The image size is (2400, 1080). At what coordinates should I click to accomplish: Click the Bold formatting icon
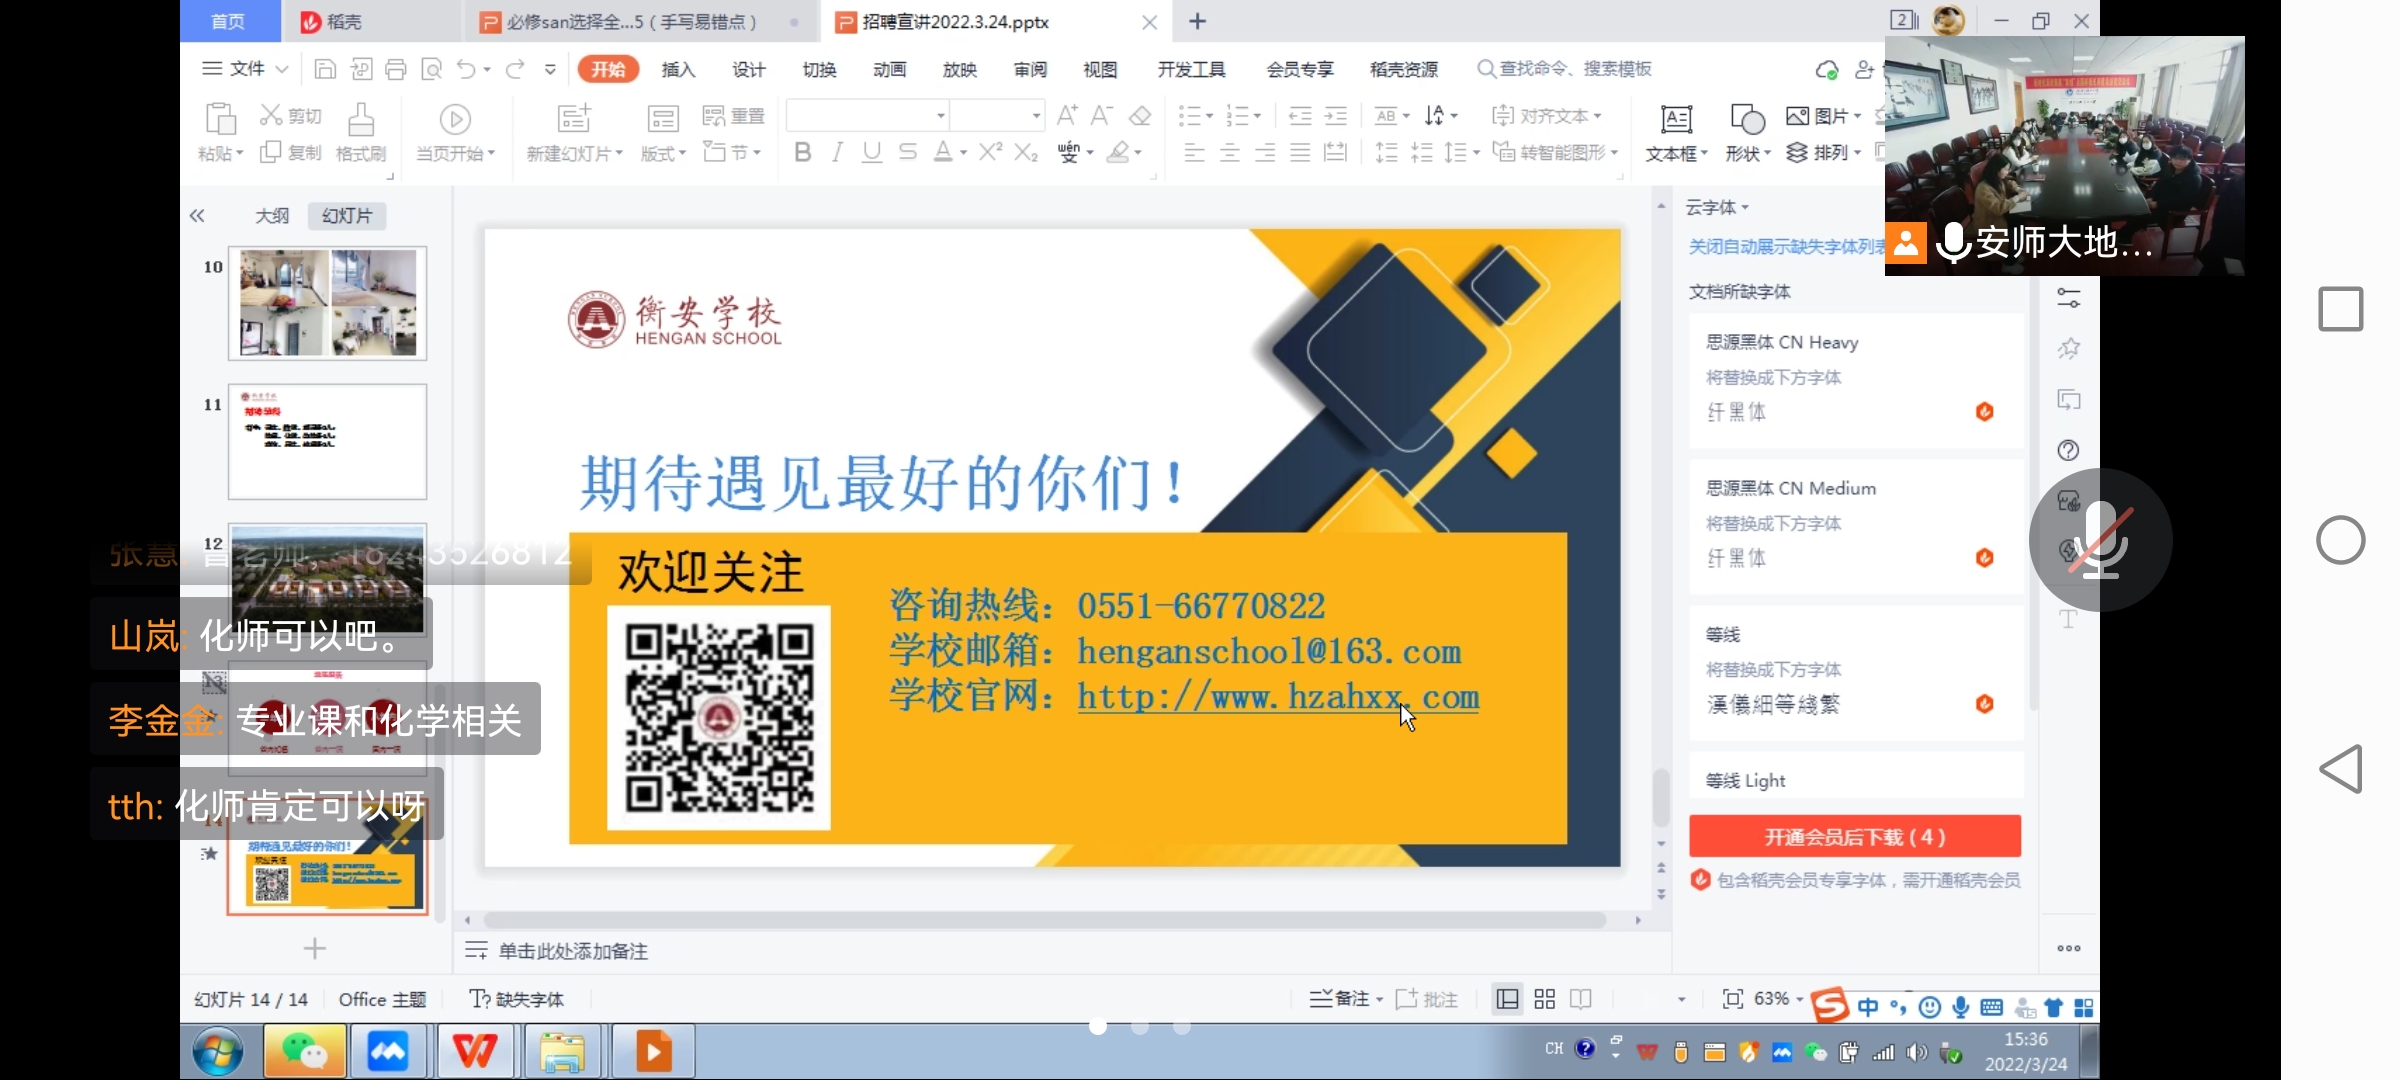click(x=802, y=152)
